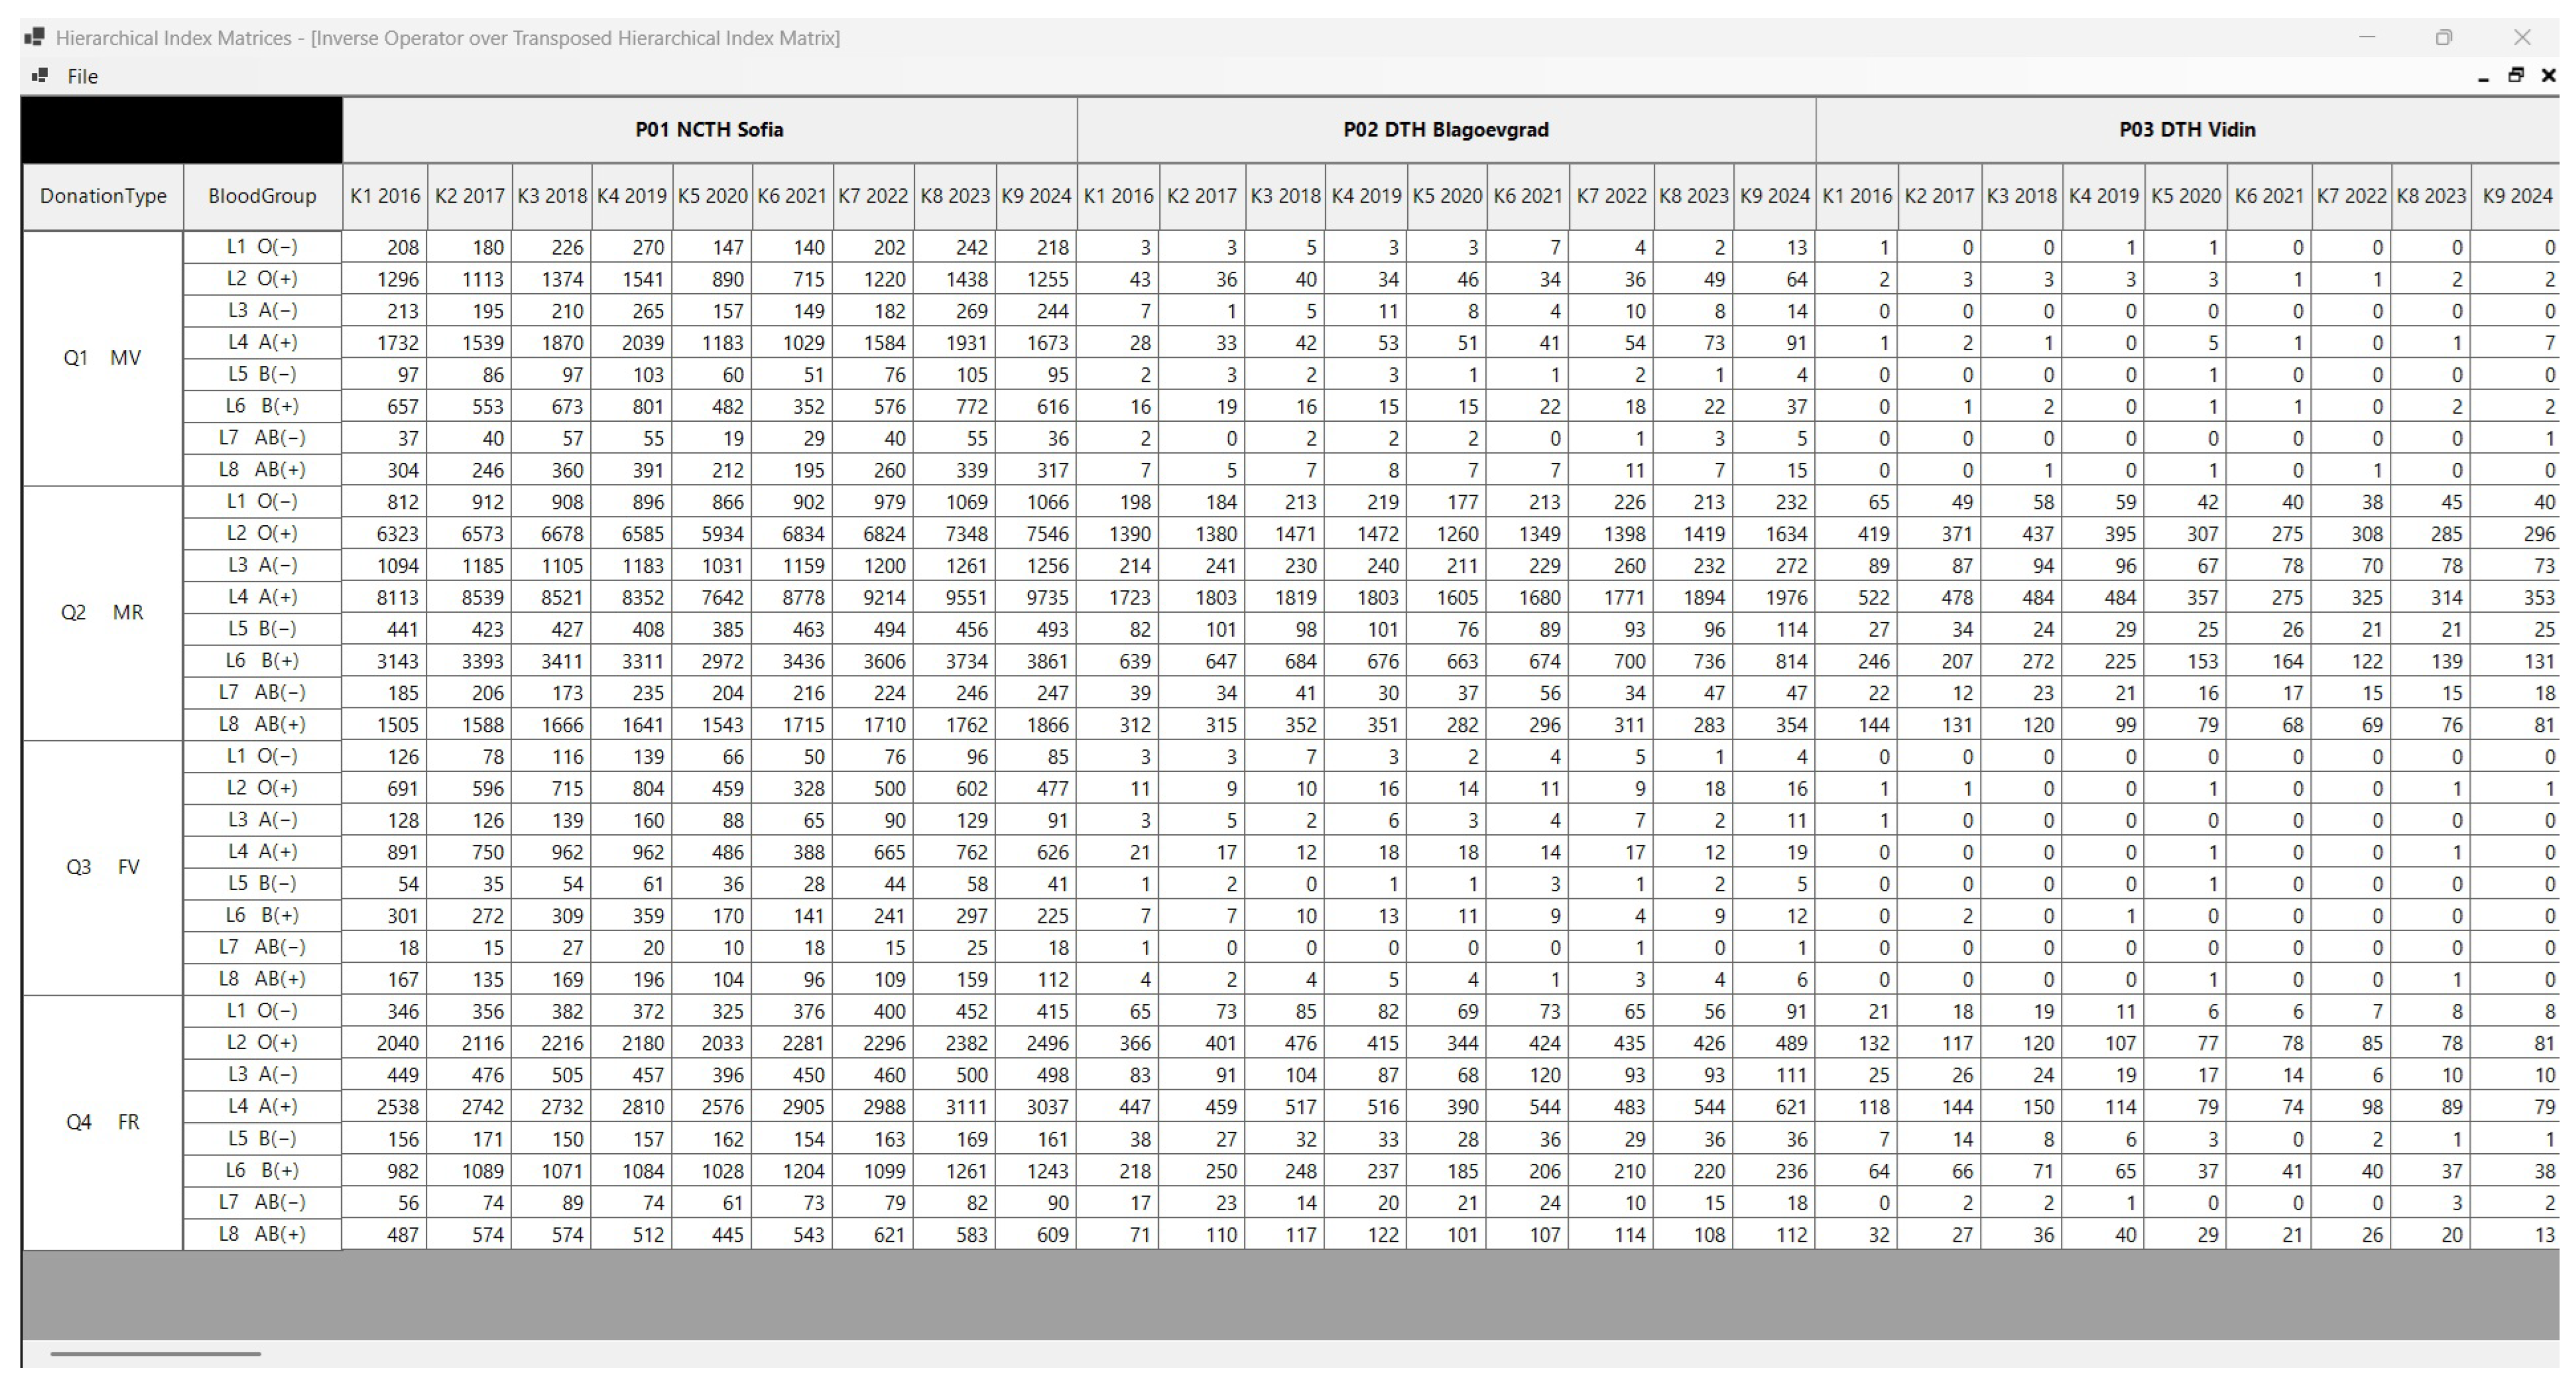Click the P01 NCTH Sofia header
2576x1387 pixels.
coord(709,130)
